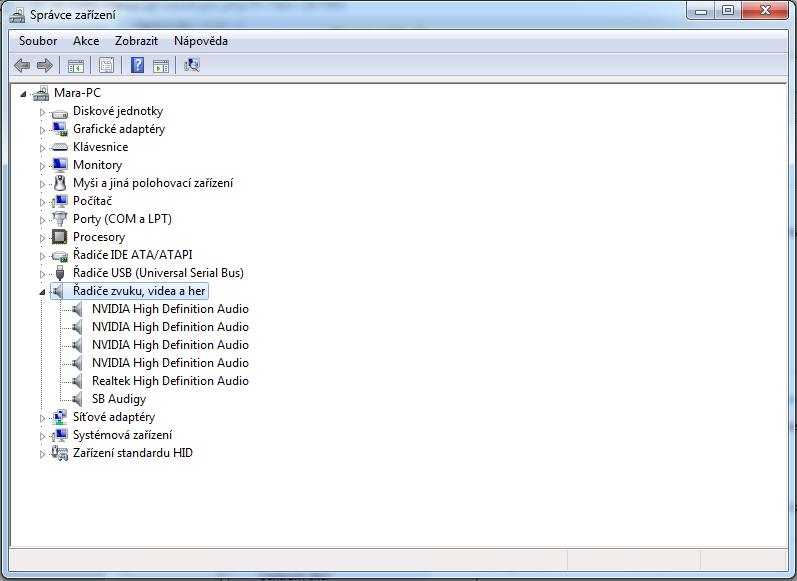797x581 pixels.
Task: Collapse Řadiče zvuku, videa a her
Action: [x=42, y=292]
